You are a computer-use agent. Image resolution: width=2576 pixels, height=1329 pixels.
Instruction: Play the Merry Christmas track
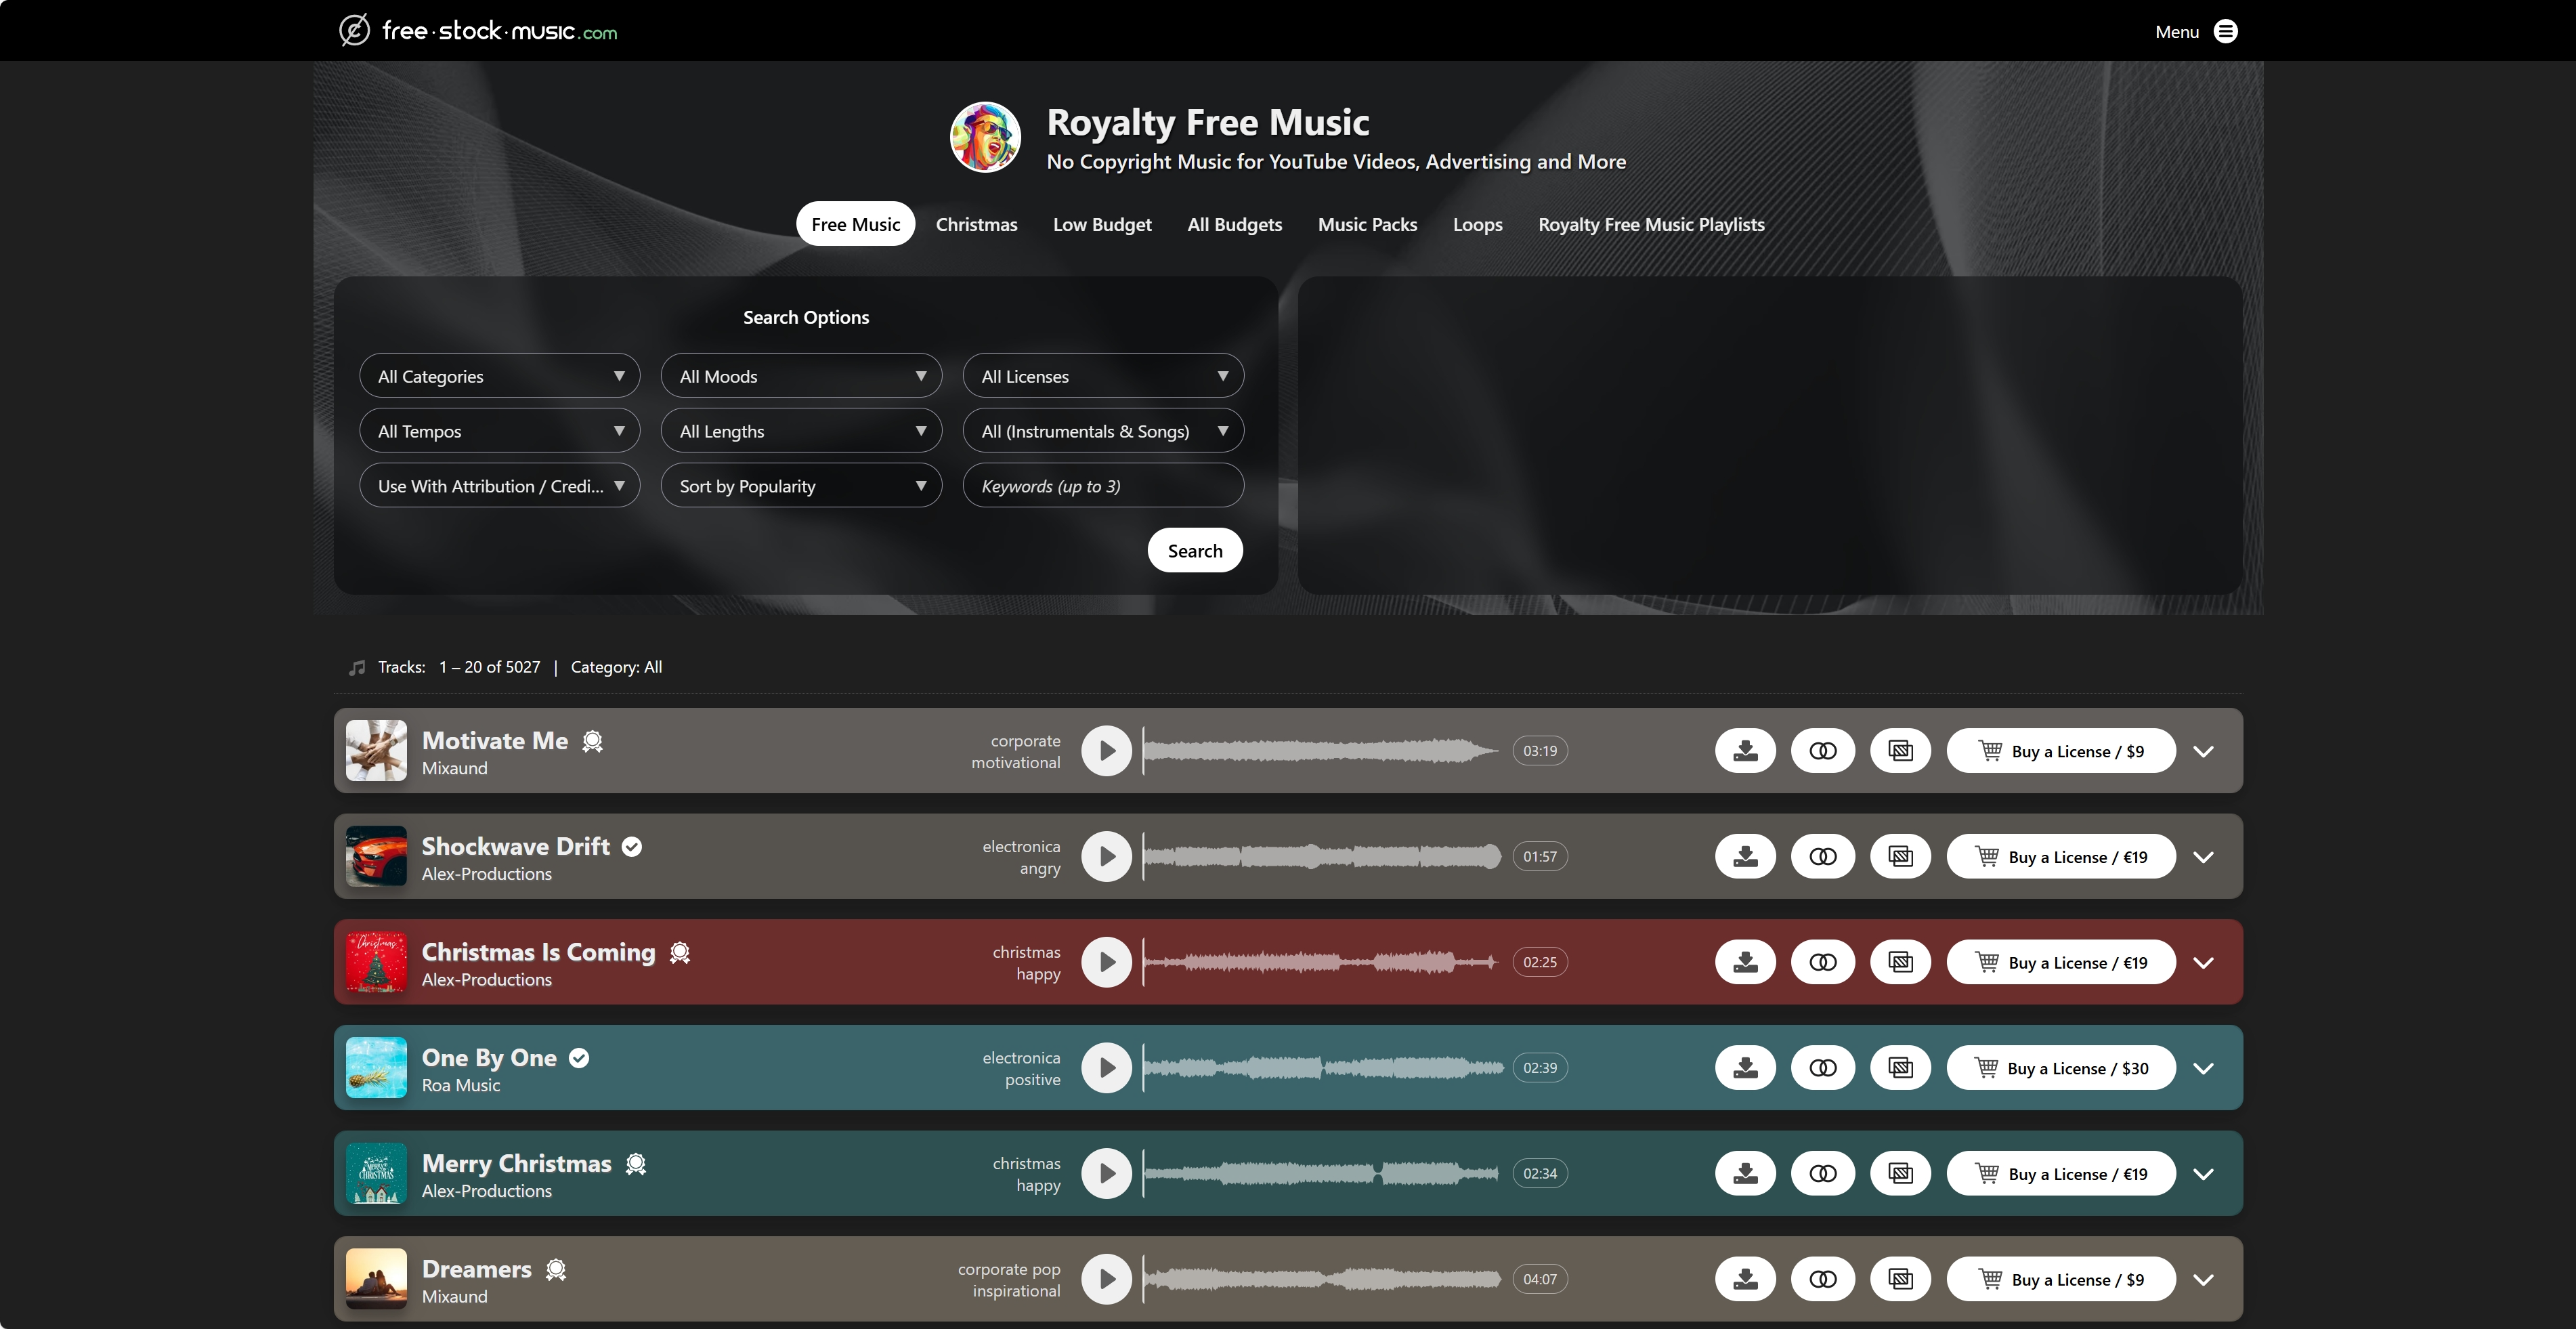point(1106,1173)
